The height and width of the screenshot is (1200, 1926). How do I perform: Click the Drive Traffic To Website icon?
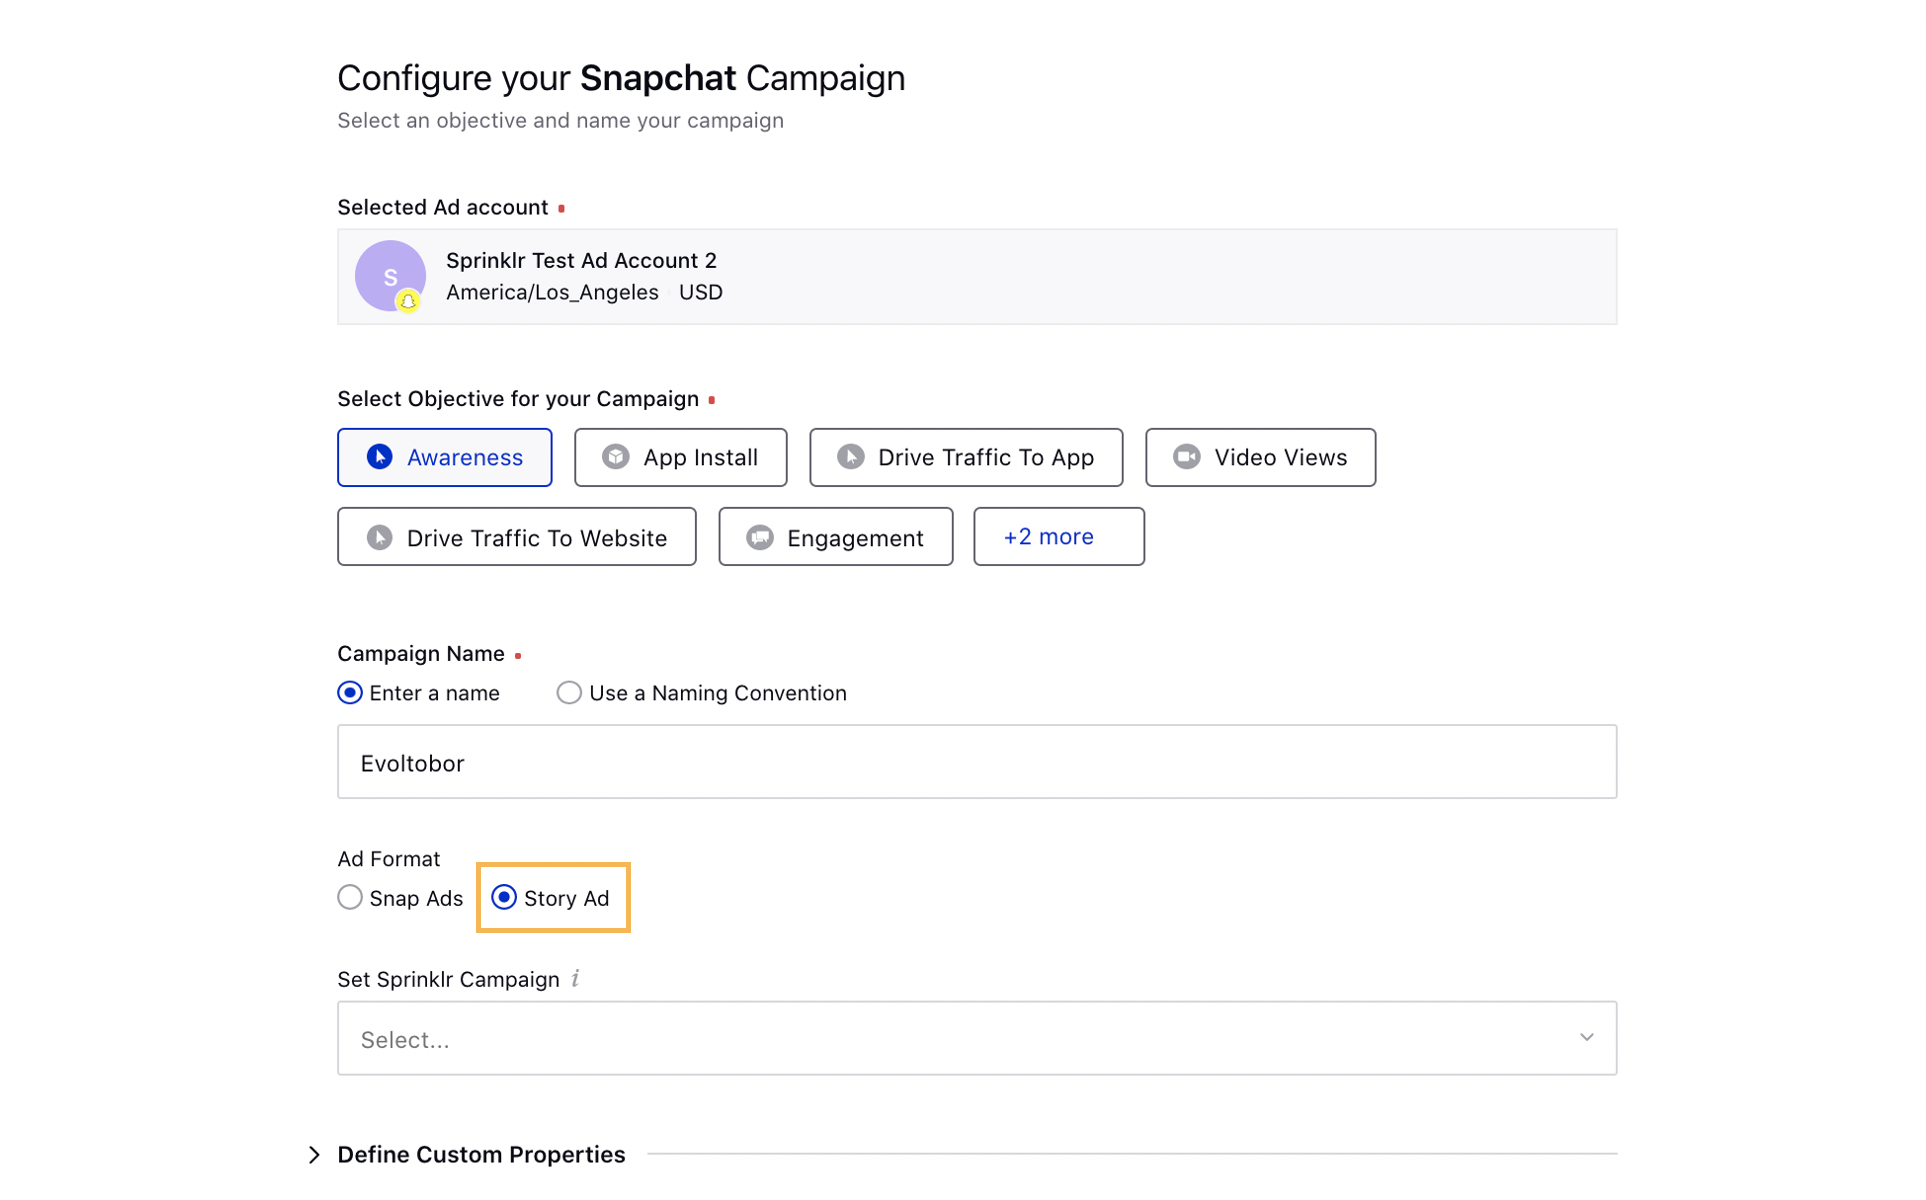(379, 537)
